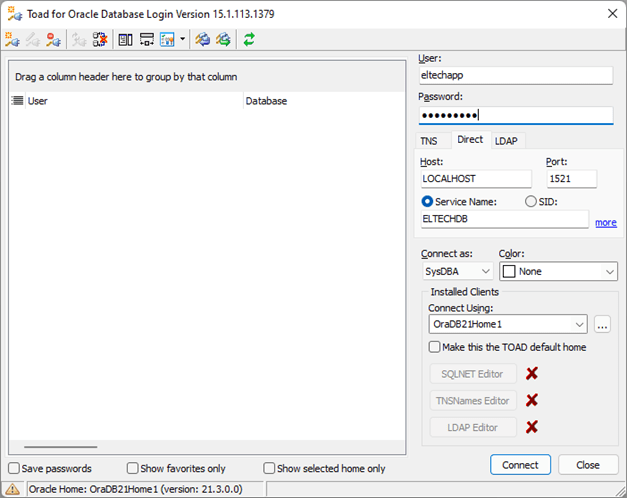Click the disabled TNSNames Editor button
This screenshot has height=498, width=627.
[473, 400]
